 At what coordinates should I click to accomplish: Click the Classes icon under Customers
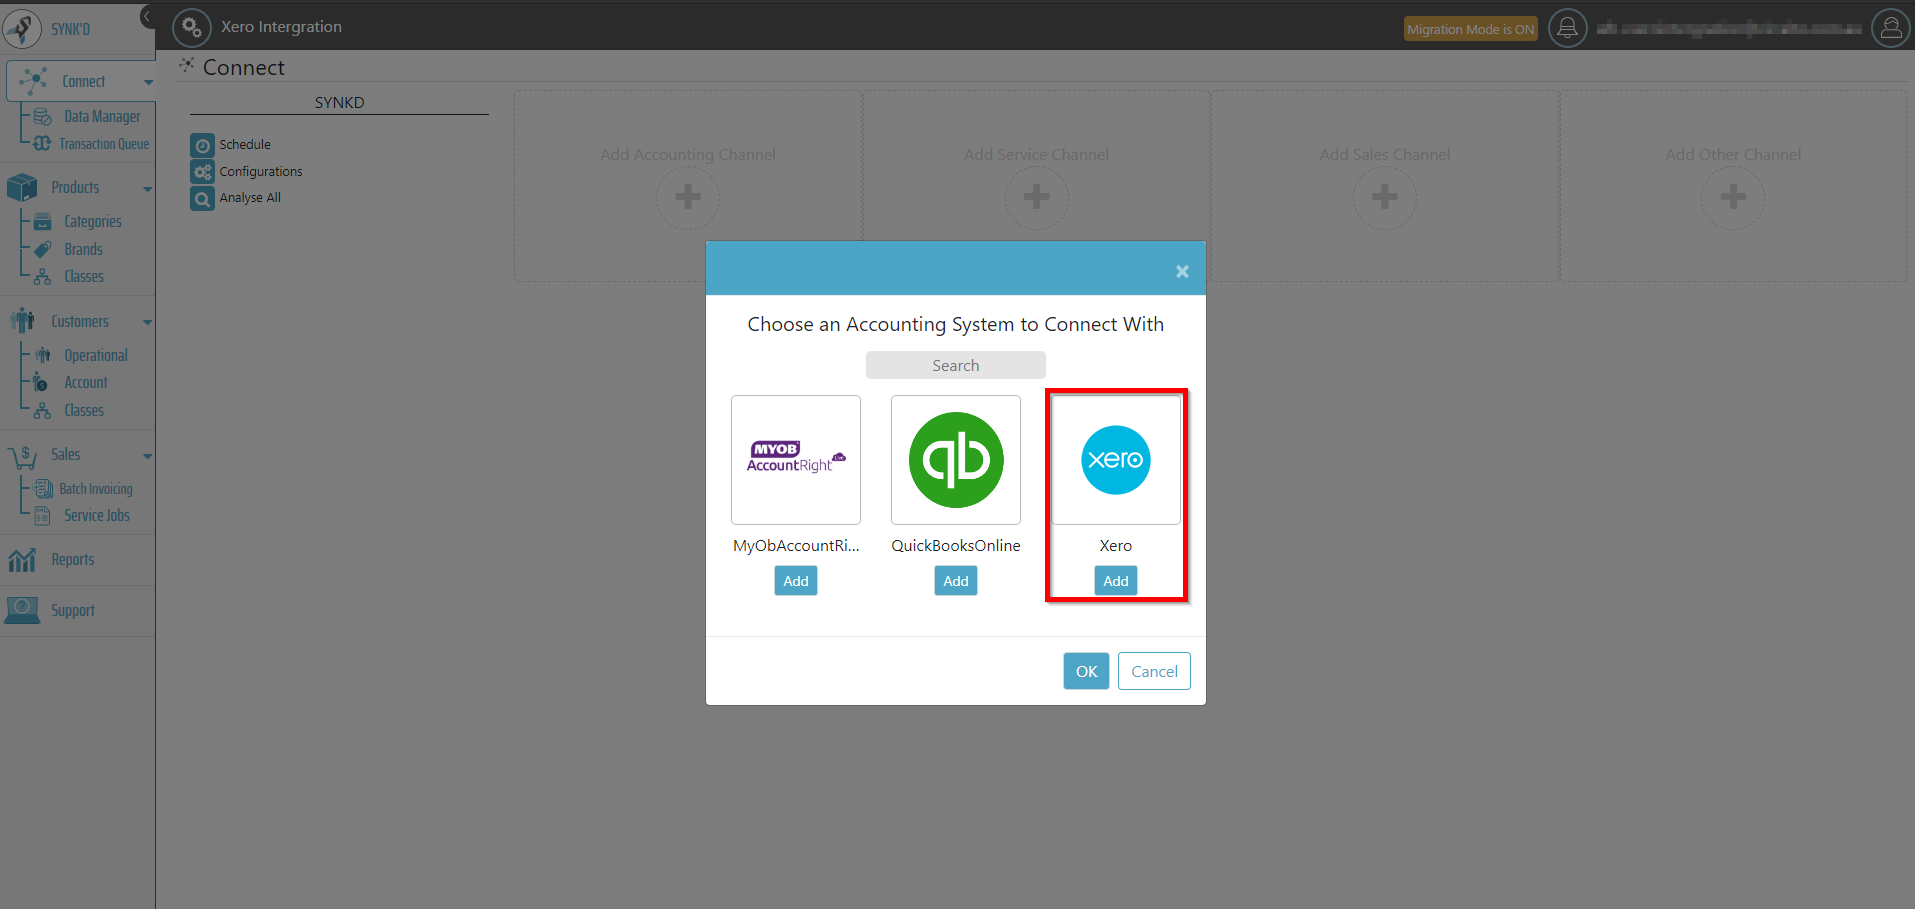pos(43,411)
